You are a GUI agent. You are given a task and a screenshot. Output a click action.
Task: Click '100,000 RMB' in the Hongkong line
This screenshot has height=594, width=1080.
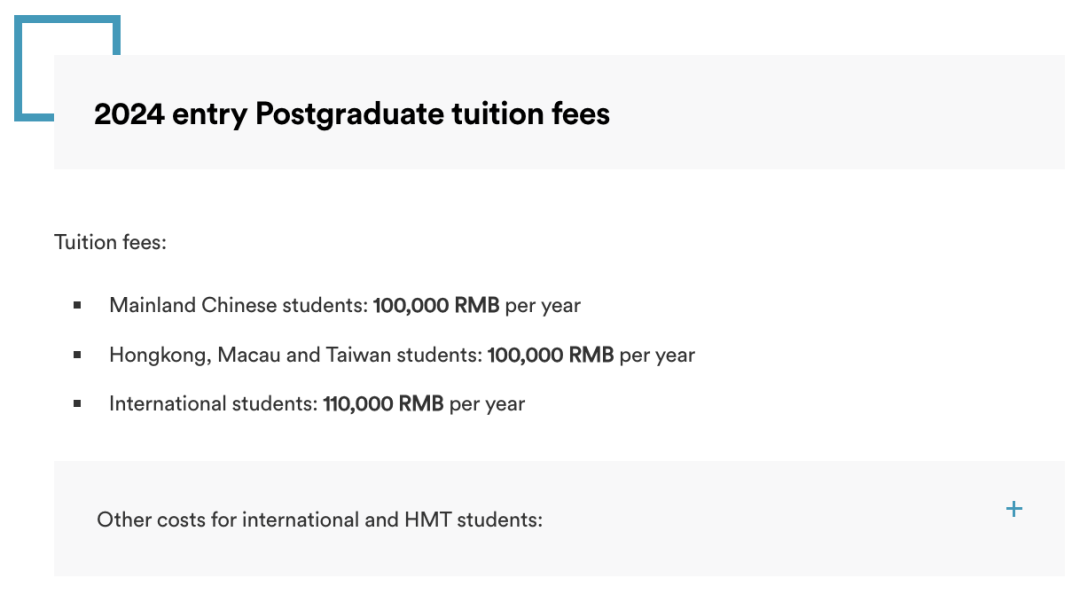tap(550, 355)
